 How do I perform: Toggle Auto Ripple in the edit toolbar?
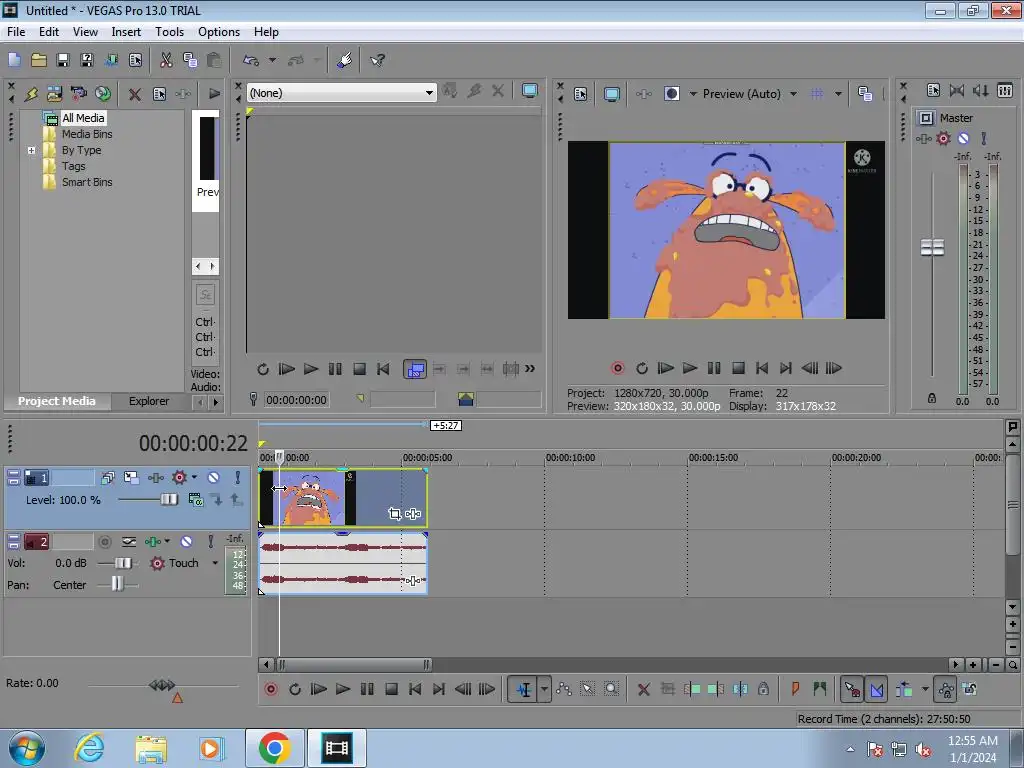pos(904,689)
